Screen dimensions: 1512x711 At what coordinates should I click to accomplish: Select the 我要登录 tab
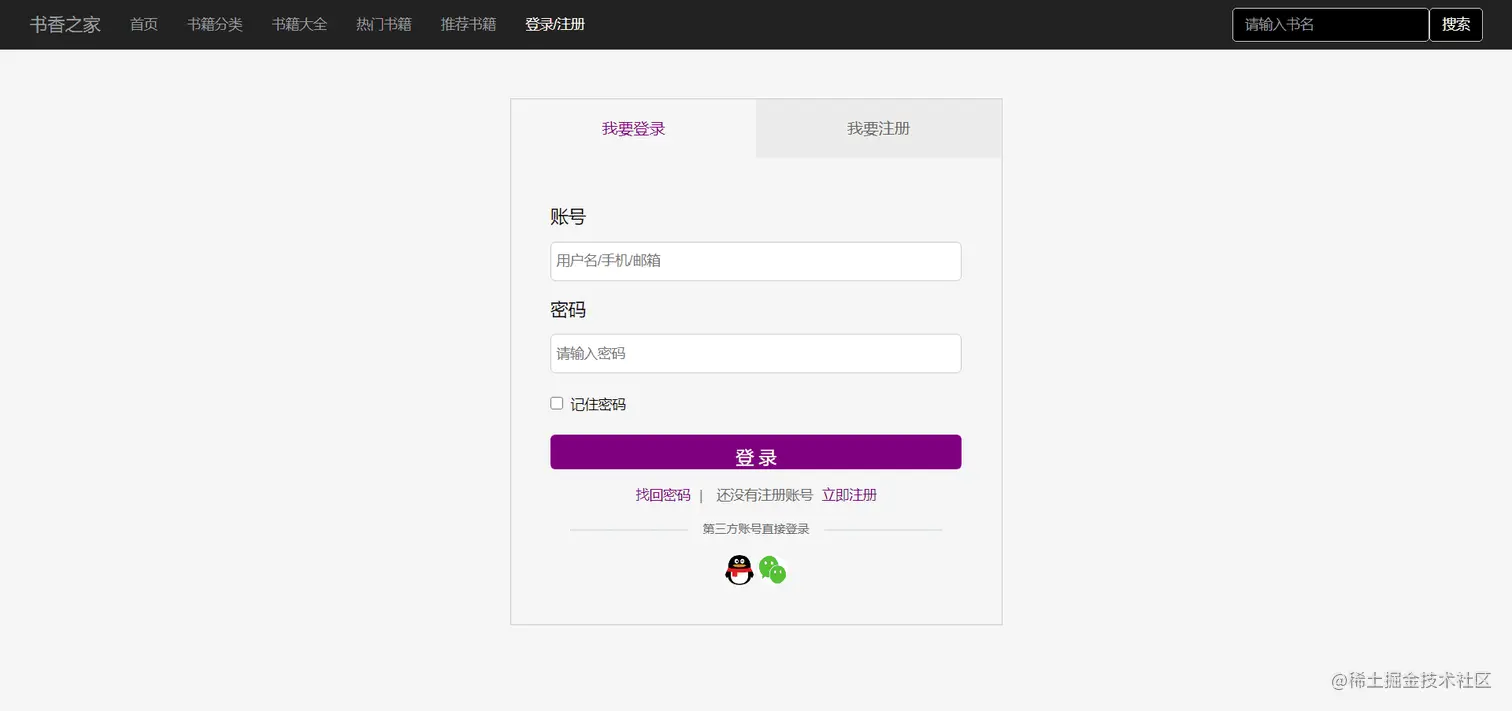tap(633, 128)
